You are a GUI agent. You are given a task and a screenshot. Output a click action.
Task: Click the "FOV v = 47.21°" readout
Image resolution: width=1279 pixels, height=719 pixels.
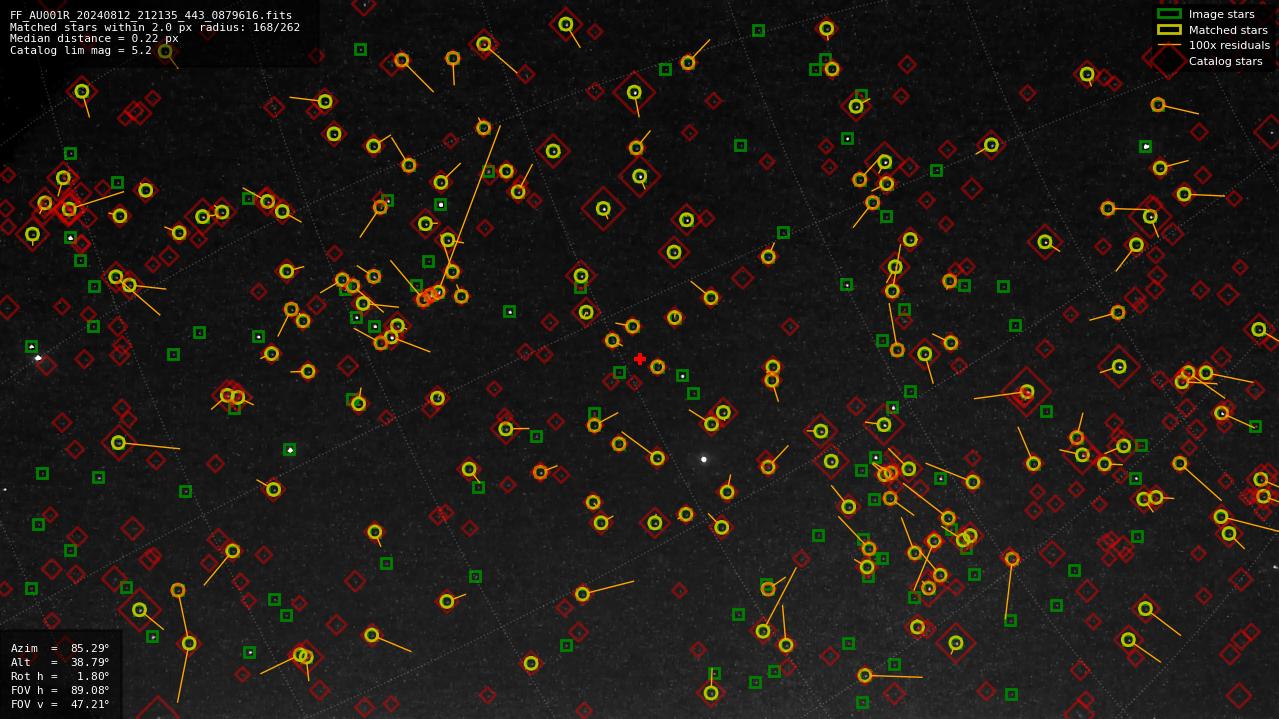[x=60, y=704]
